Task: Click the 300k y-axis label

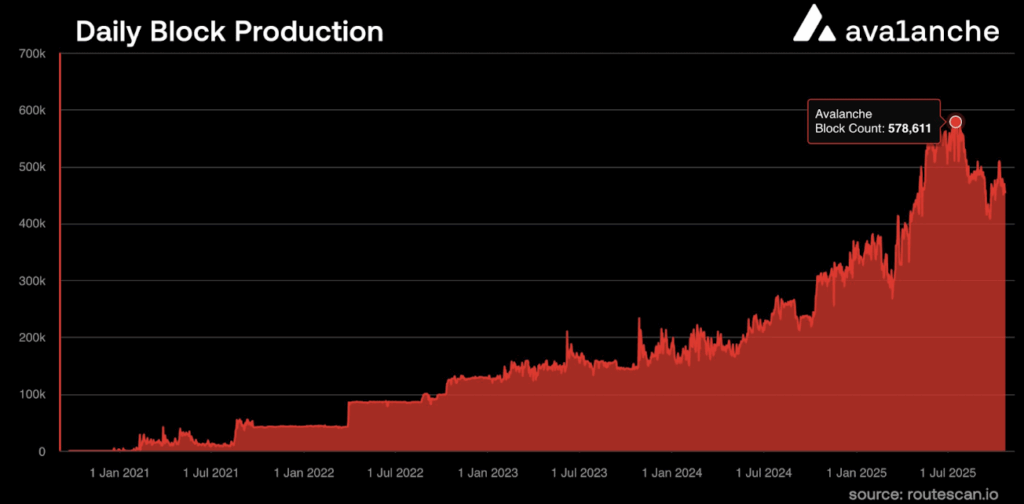Action: 32,281
